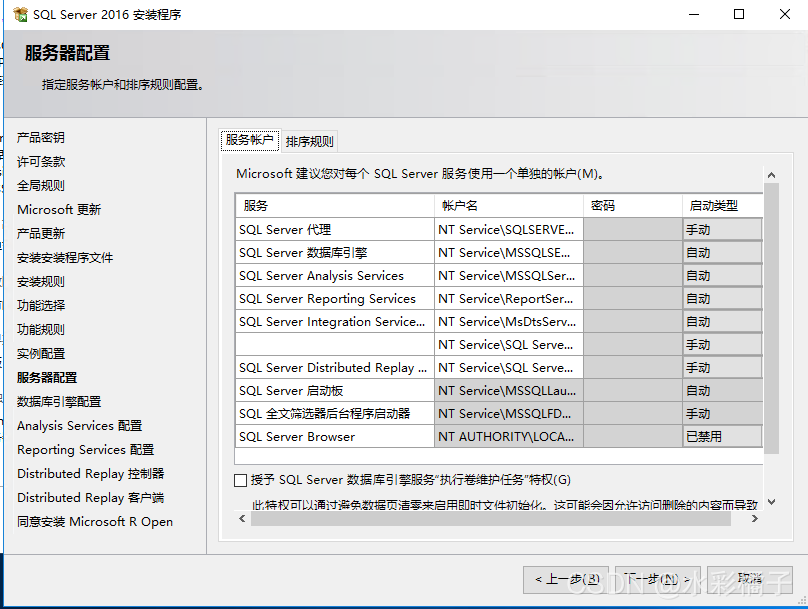This screenshot has height=609, width=808.
Task: Click the 启动类型 column header
Action: (722, 206)
